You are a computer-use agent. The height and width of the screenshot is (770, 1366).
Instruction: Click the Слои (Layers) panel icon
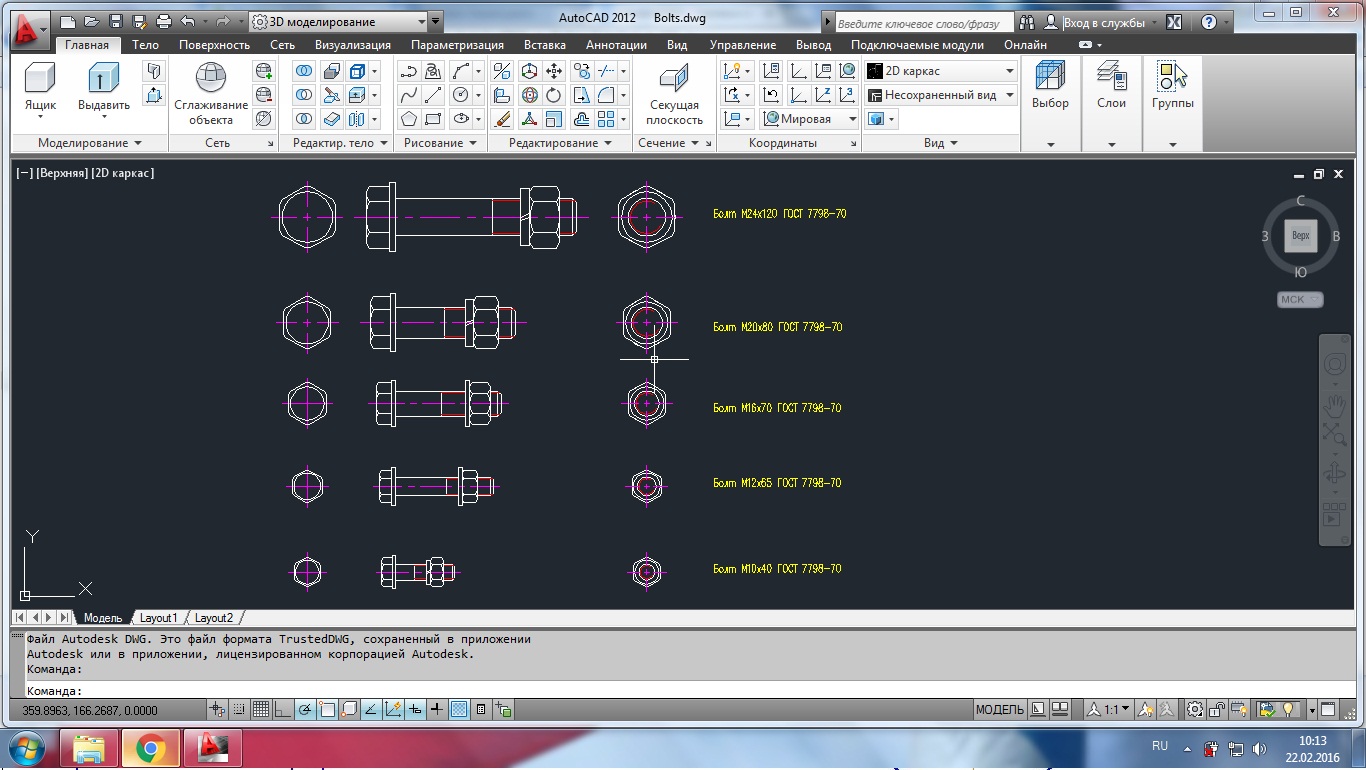pyautogui.click(x=1111, y=84)
